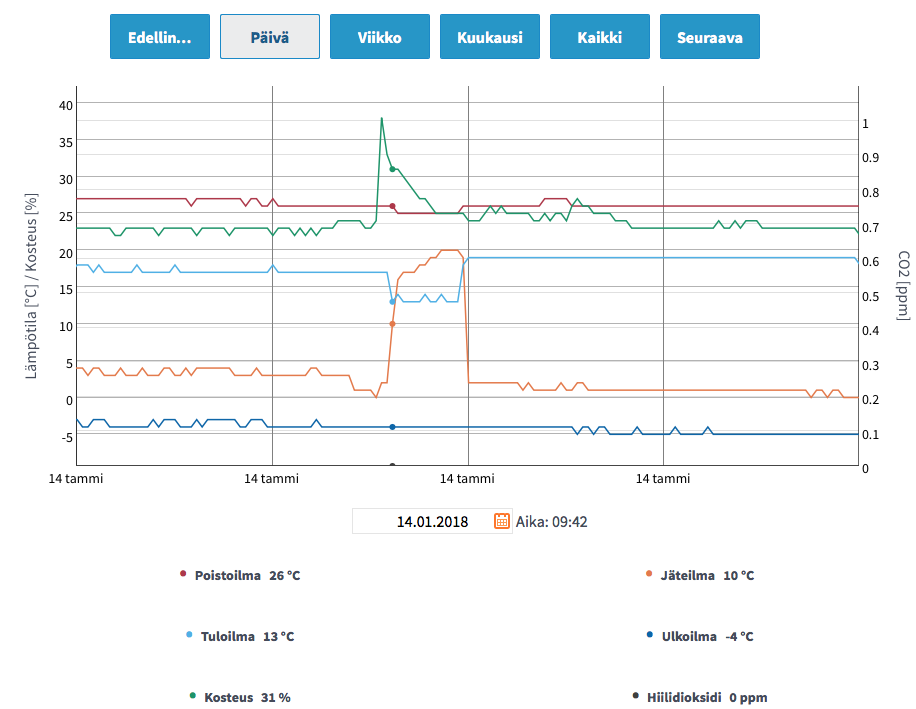Go to next period with Seuraava button

(x=709, y=37)
